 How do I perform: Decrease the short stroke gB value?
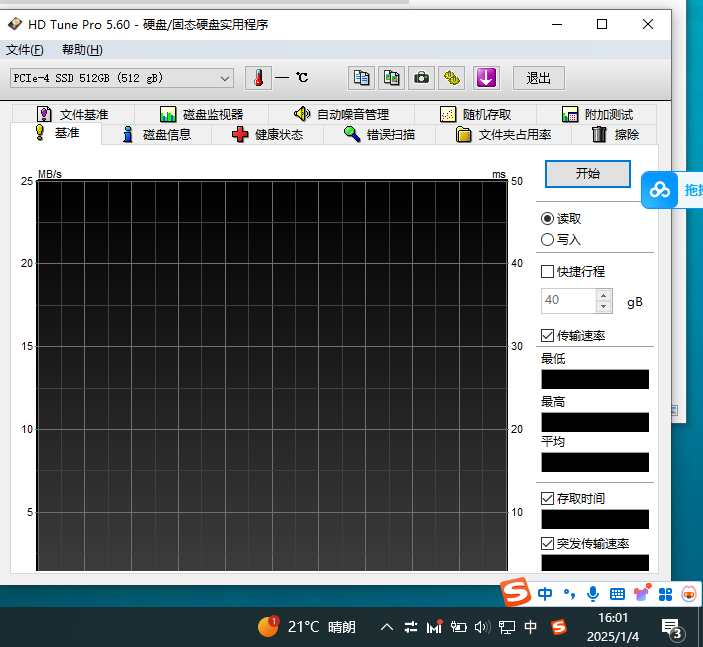[603, 306]
